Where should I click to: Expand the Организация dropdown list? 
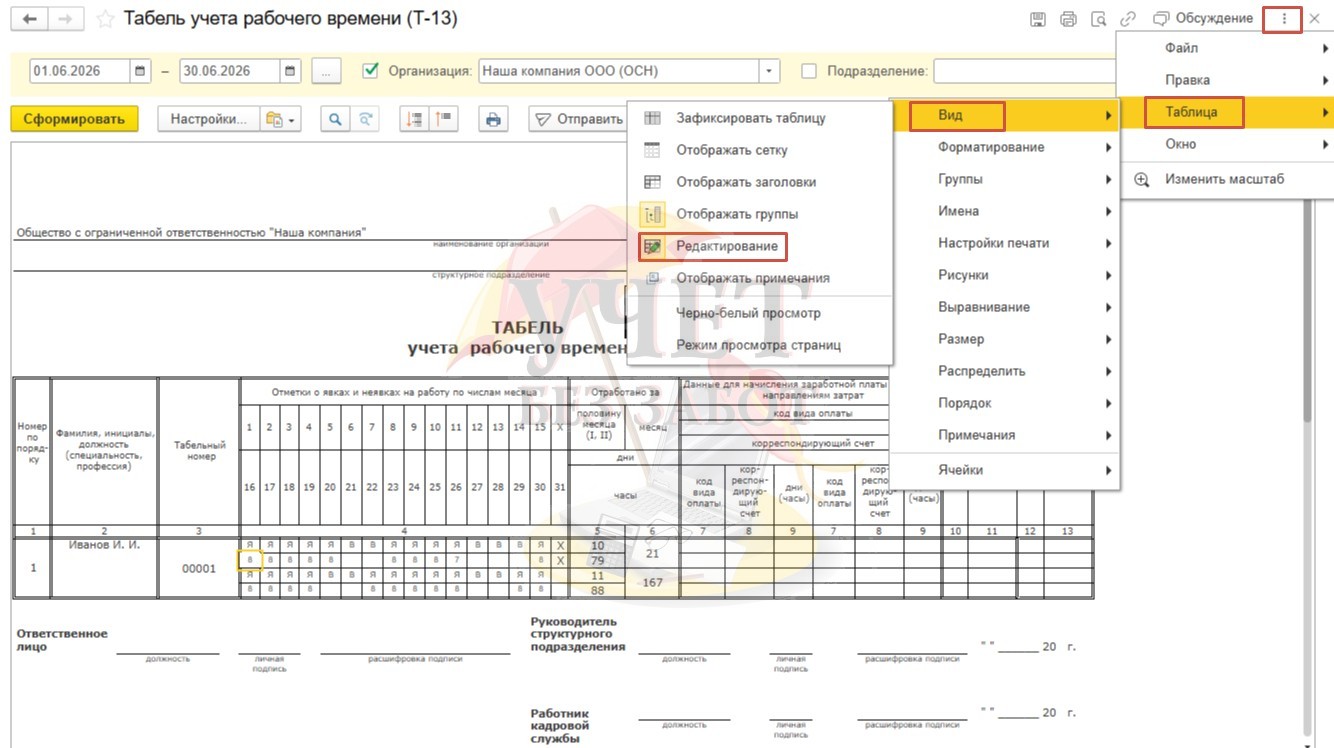coord(769,71)
